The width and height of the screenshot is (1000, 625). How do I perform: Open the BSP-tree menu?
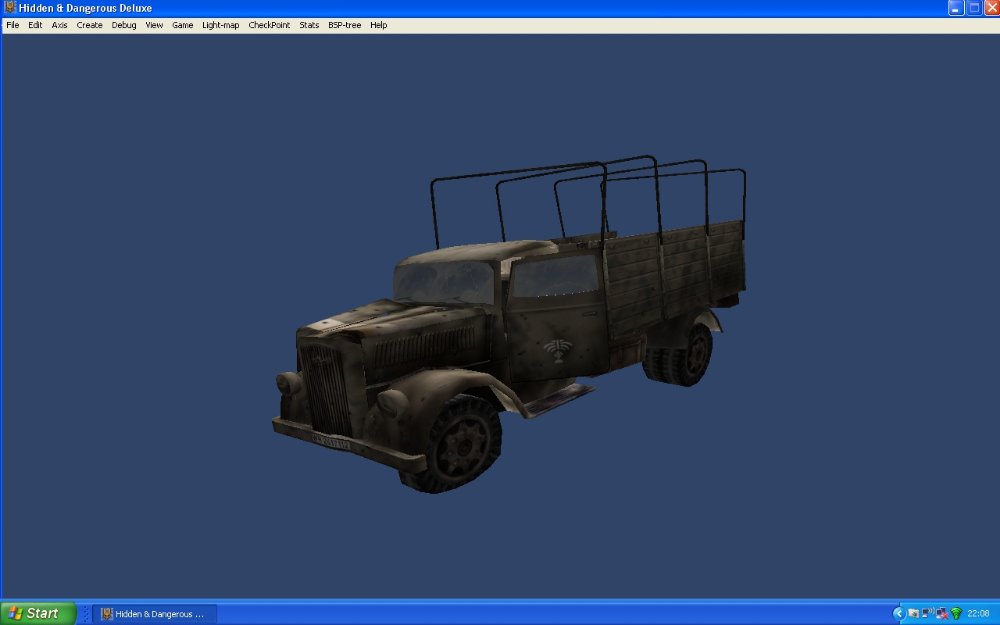point(344,25)
